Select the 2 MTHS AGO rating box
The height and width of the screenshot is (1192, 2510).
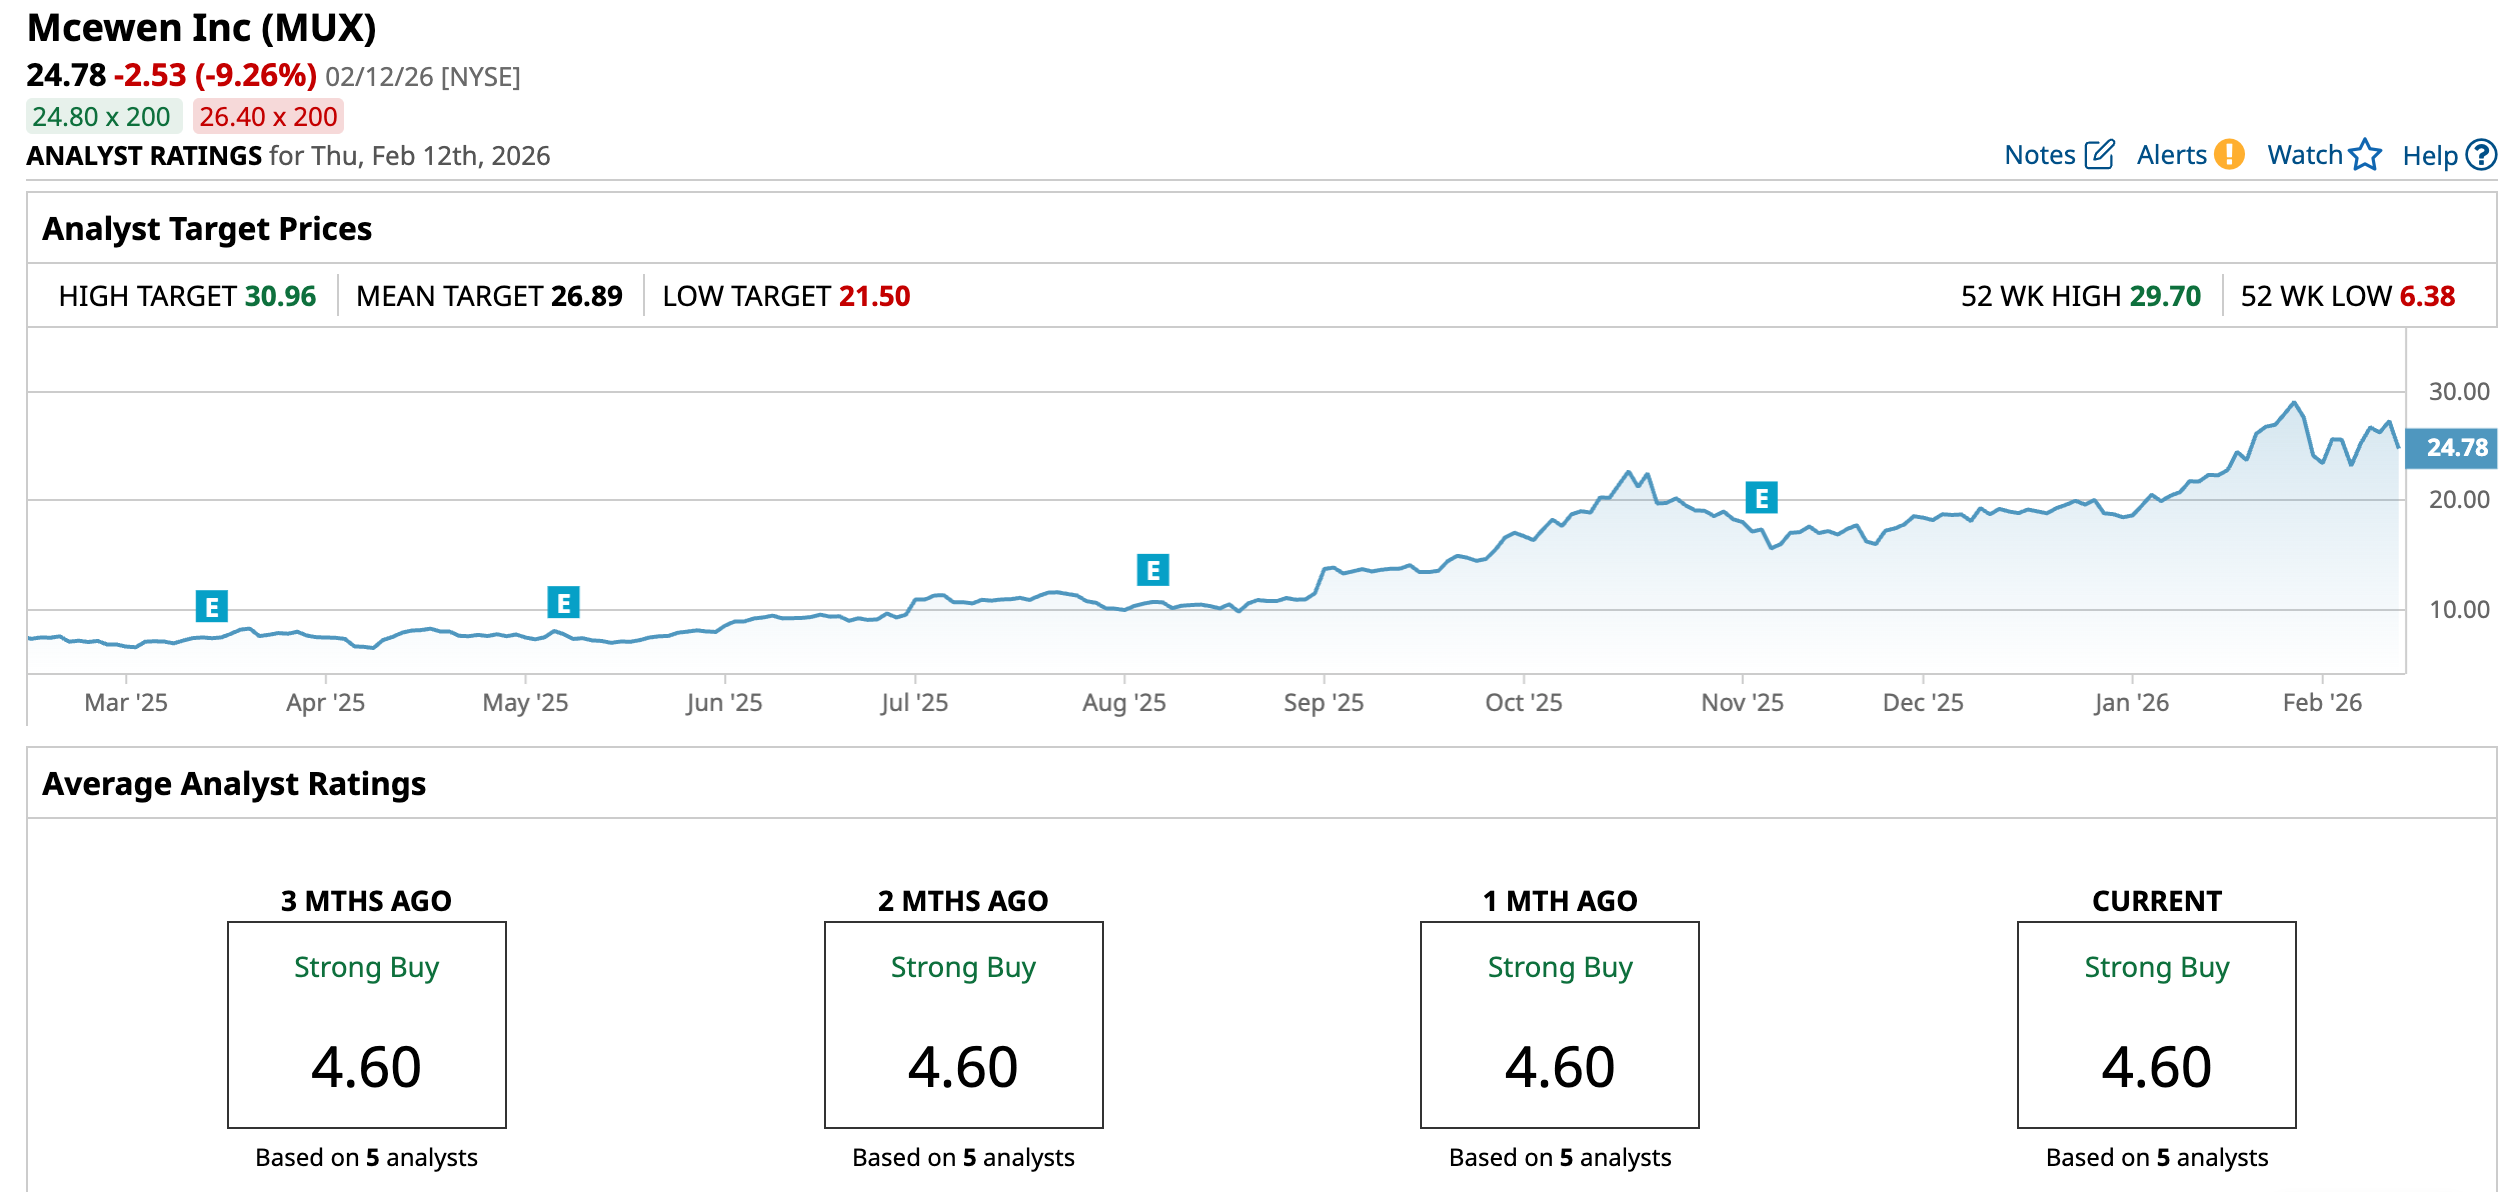pos(963,1024)
